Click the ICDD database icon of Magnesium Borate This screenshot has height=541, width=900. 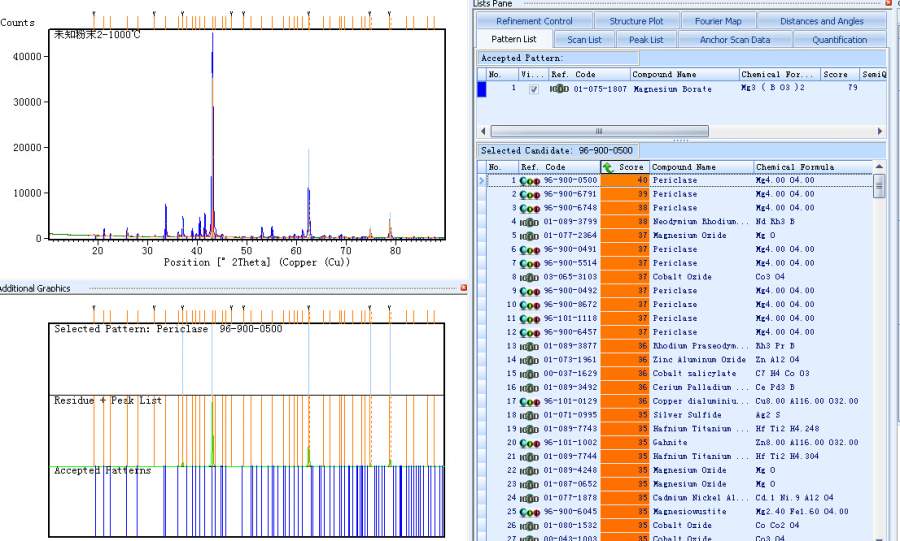coord(559,89)
